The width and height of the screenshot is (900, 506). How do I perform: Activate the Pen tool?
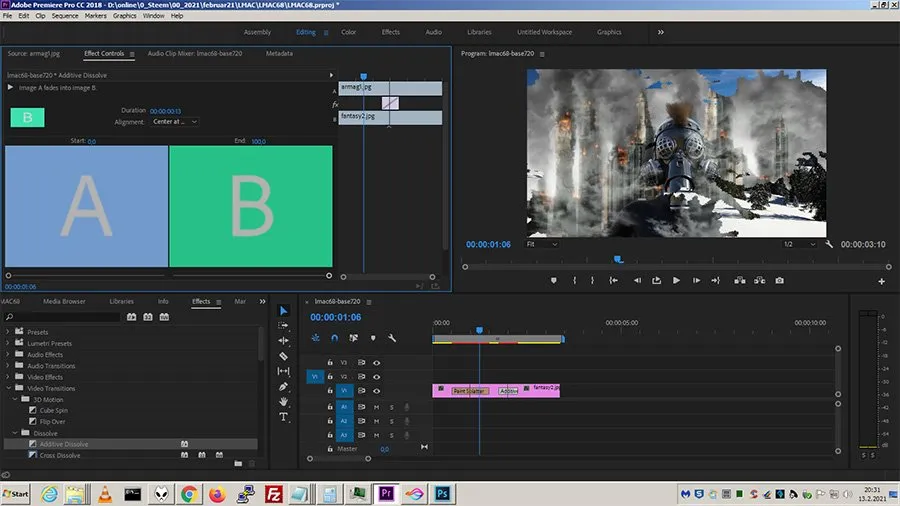284,386
